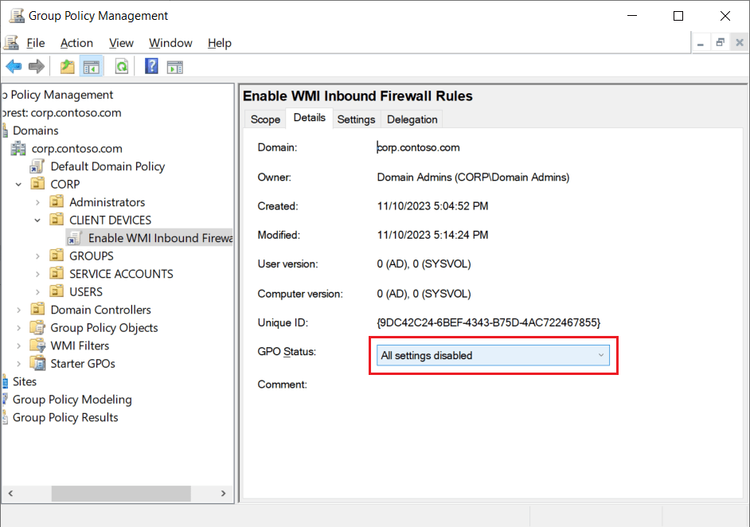This screenshot has width=750, height=527.
Task: Select corp.contoso.com domain tree item
Action: point(77,148)
